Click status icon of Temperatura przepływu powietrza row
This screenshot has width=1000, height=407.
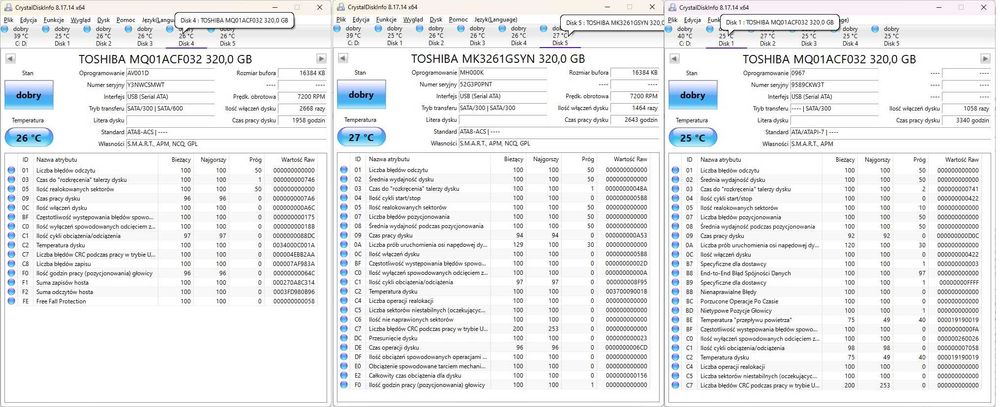[x=676, y=320]
